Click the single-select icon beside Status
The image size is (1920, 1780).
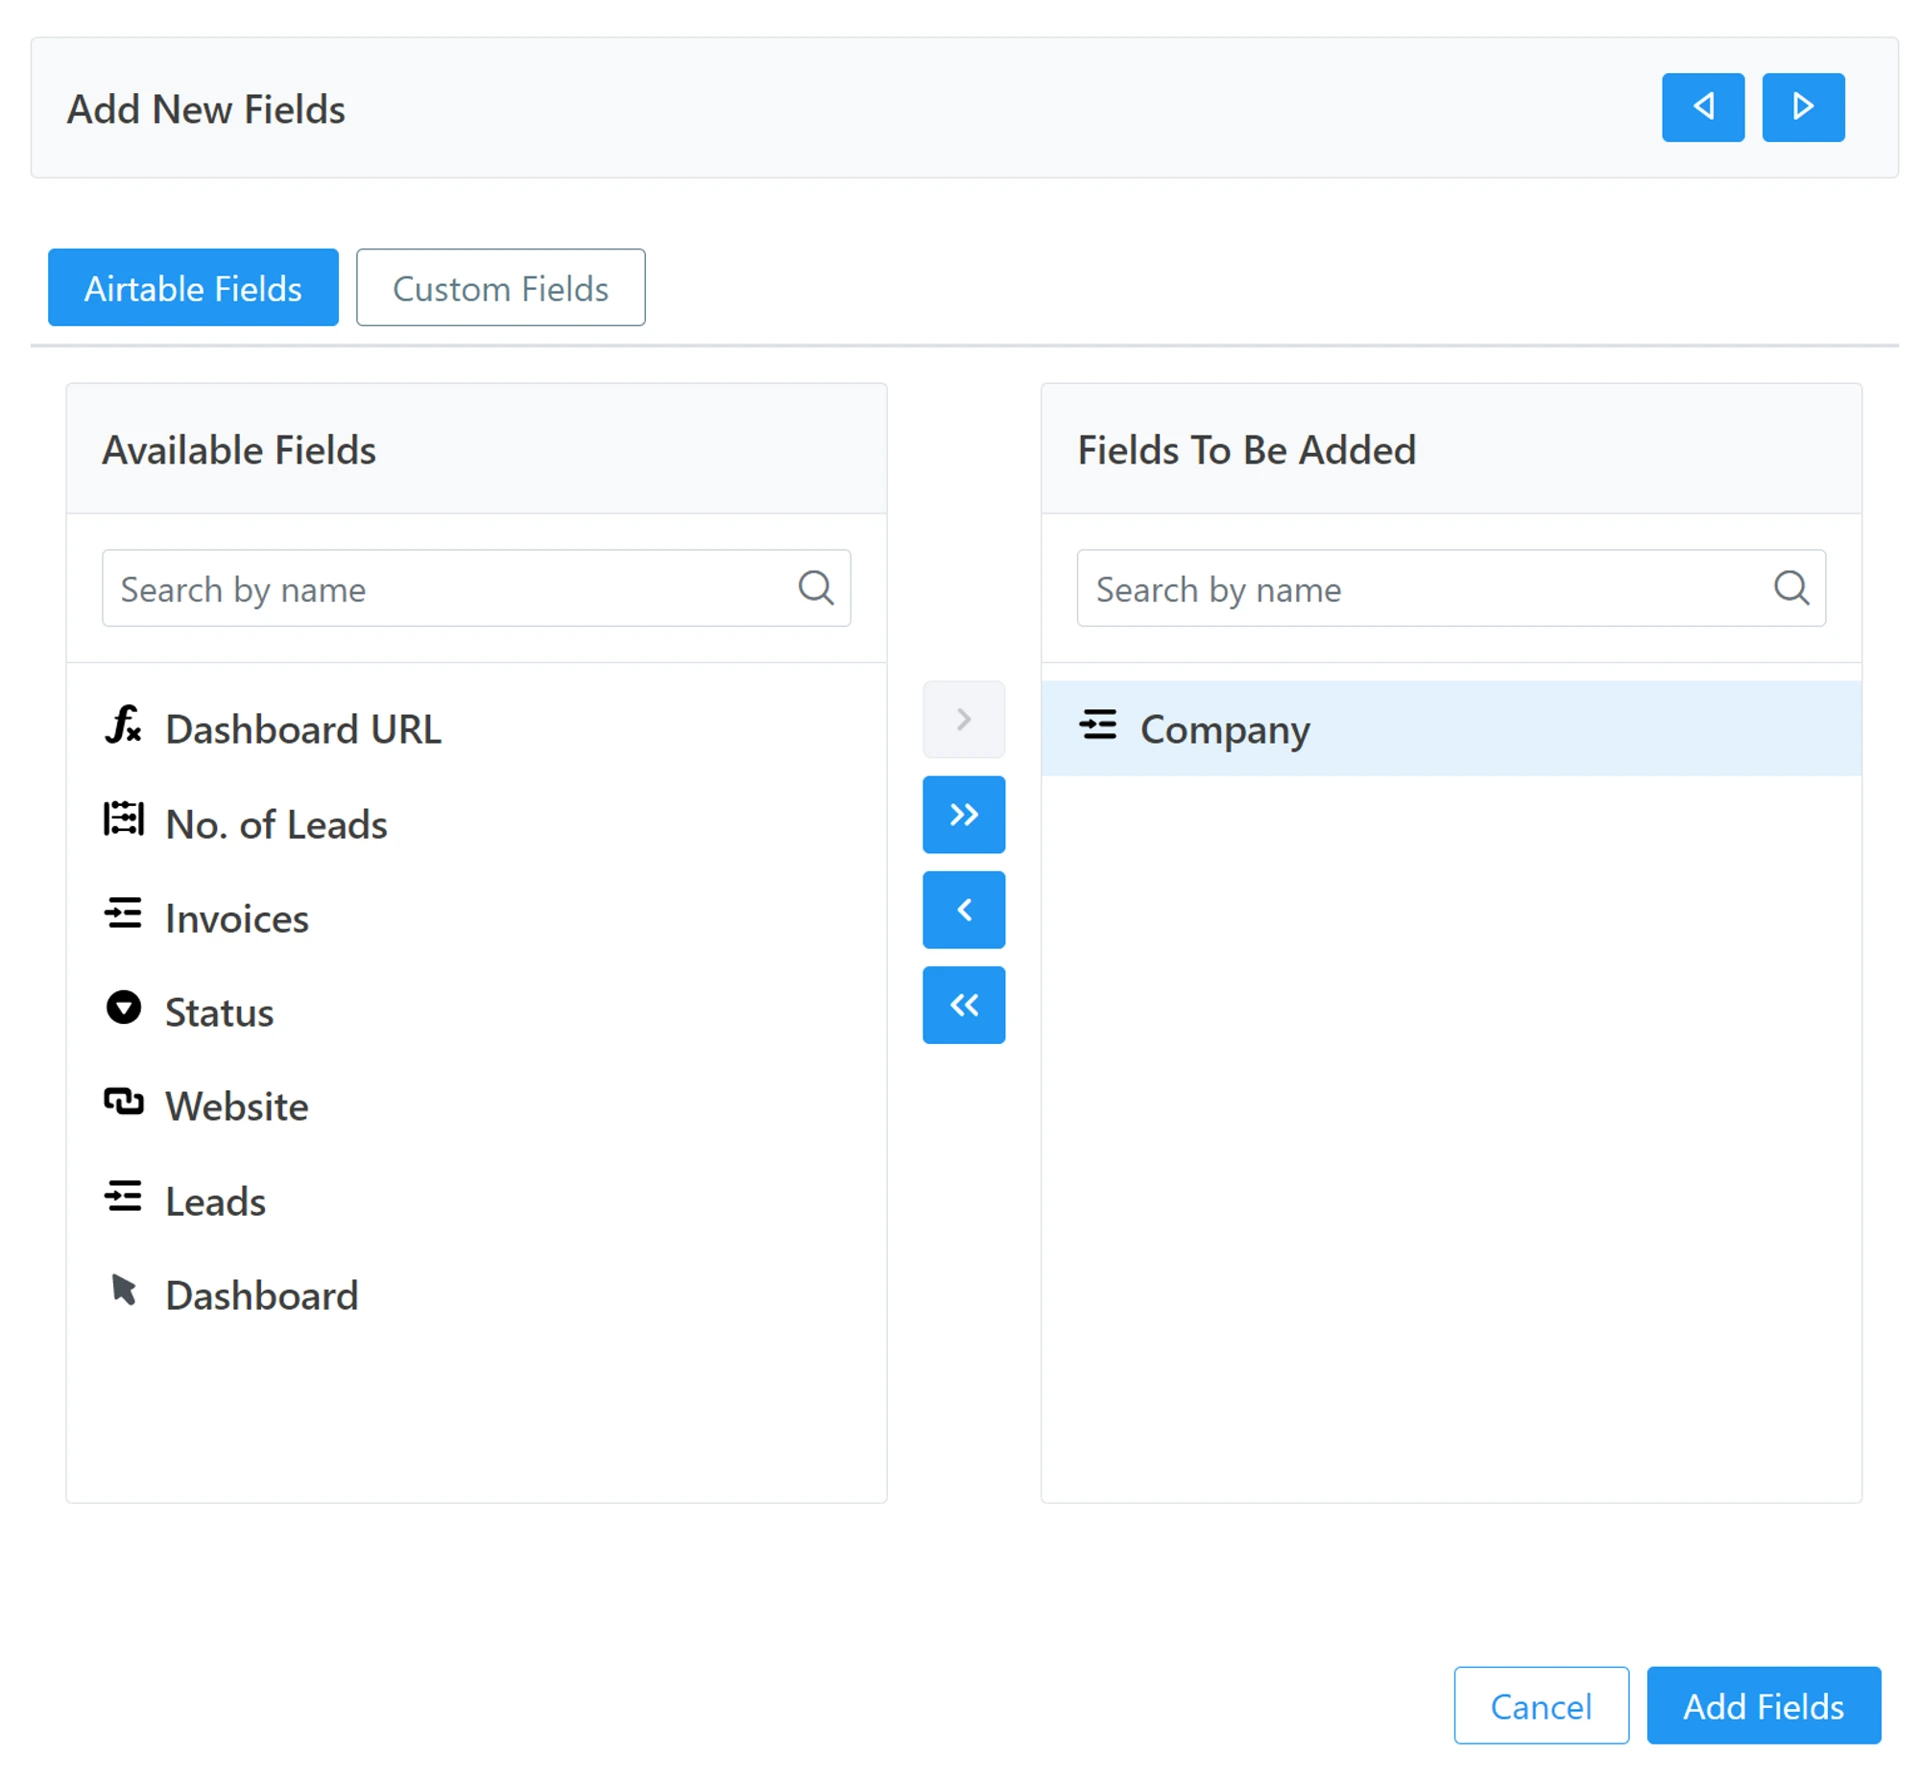pos(123,1008)
